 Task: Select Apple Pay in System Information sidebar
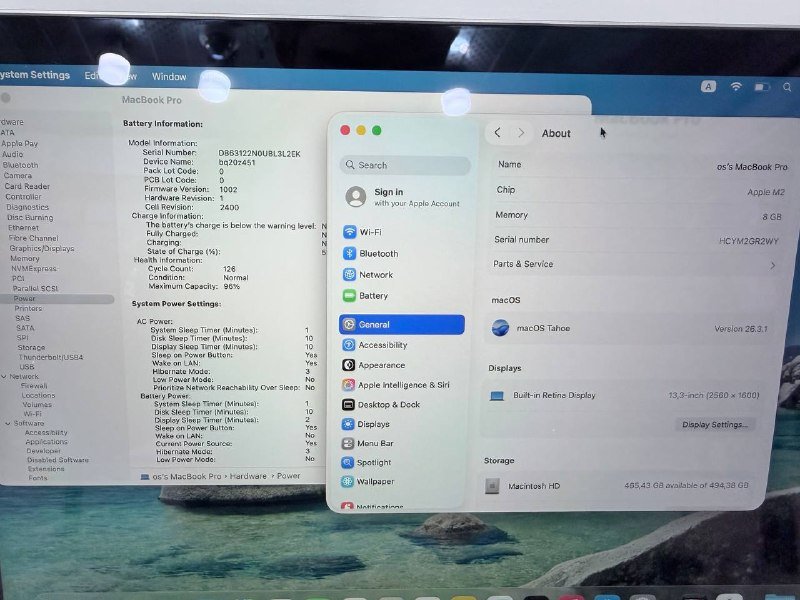point(19,144)
